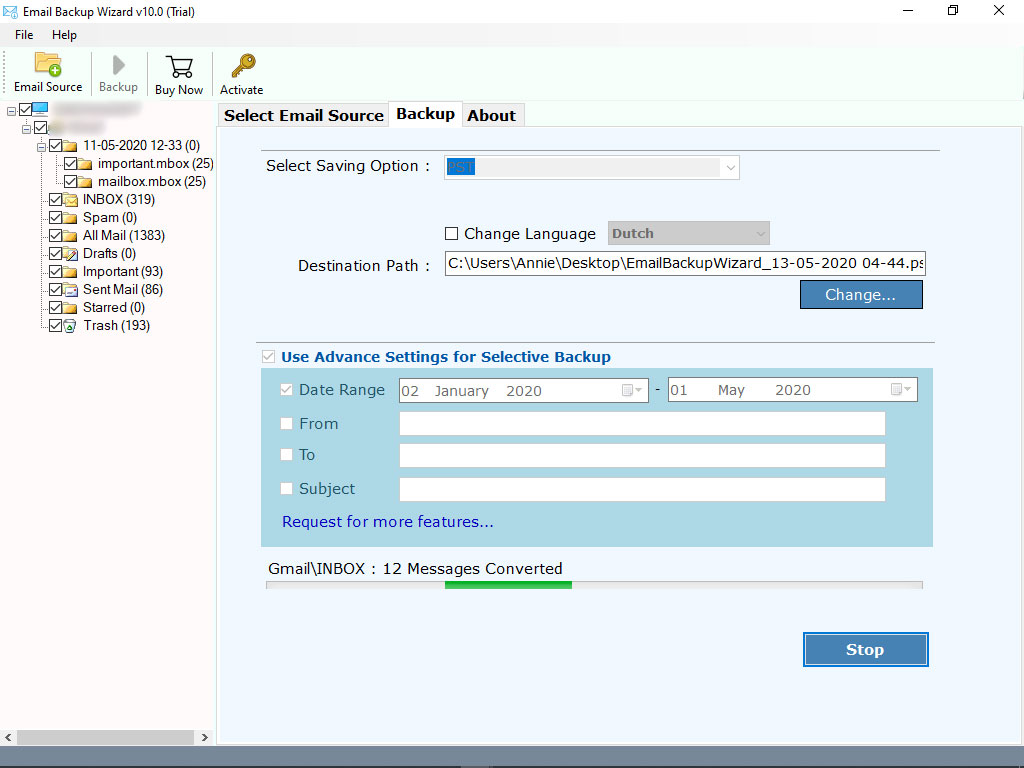Switch to the About tab
Screen dimensions: 1024x768
click(x=493, y=115)
